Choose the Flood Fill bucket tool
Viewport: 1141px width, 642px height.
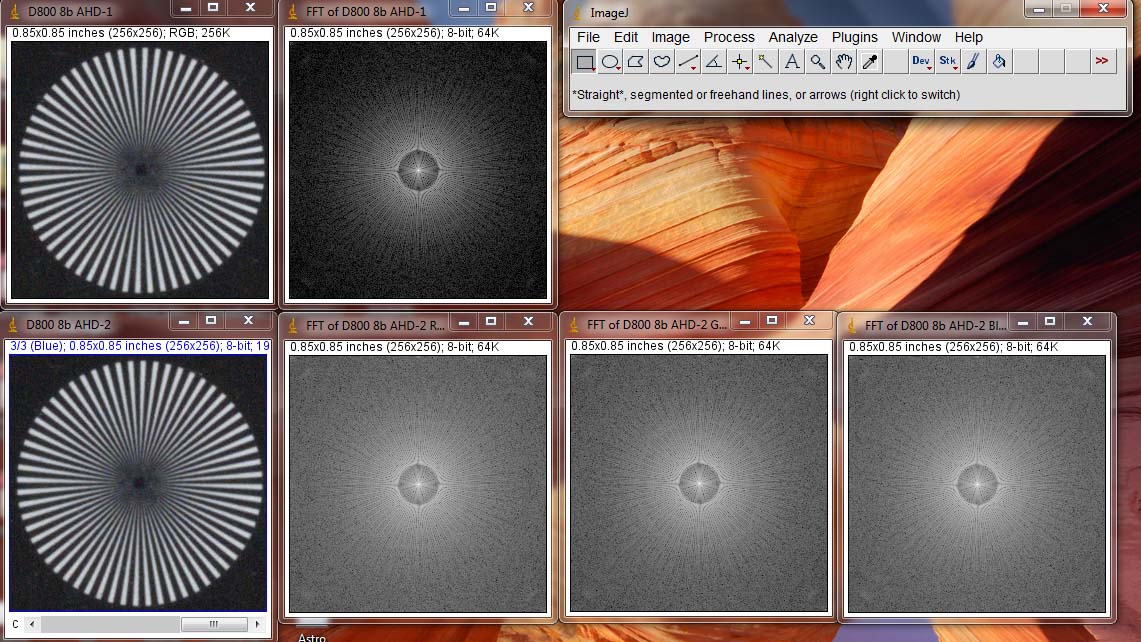click(x=999, y=62)
